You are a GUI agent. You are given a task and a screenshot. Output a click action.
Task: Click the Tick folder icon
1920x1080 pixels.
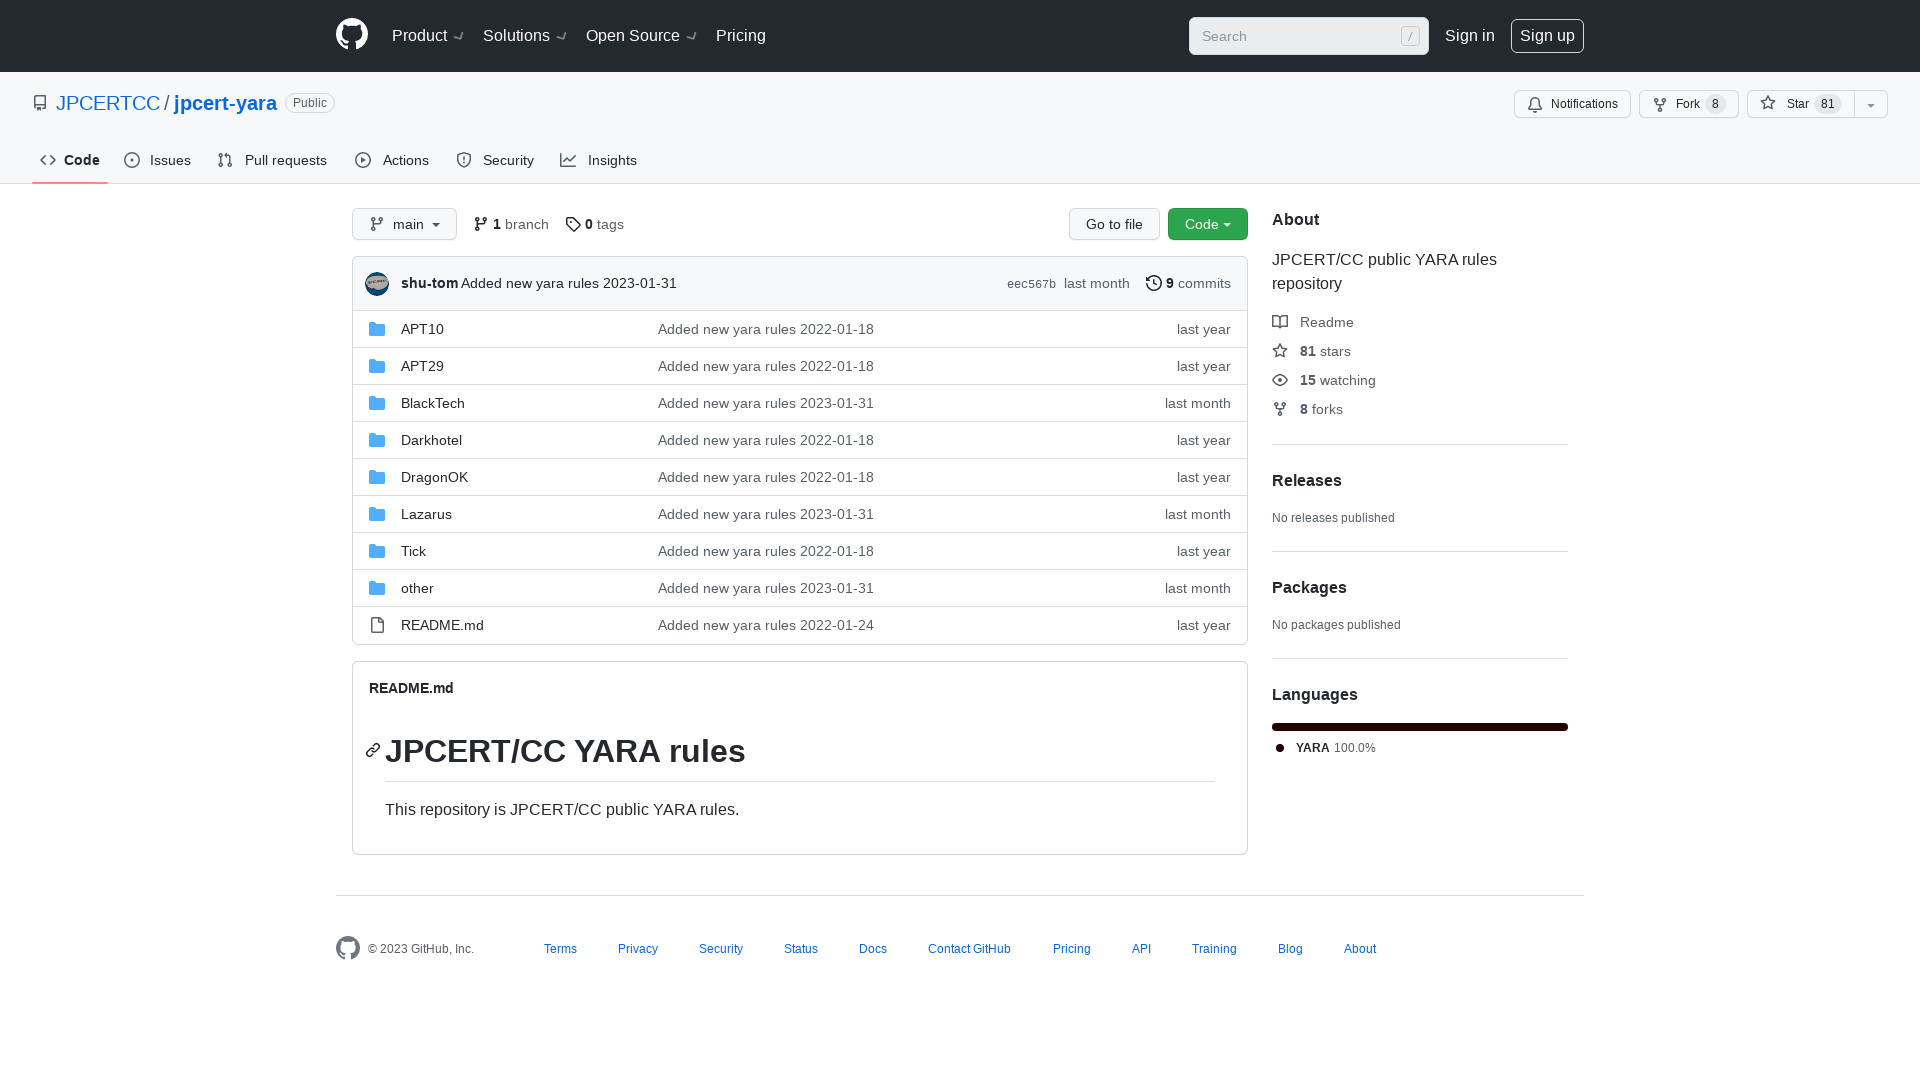tap(377, 551)
